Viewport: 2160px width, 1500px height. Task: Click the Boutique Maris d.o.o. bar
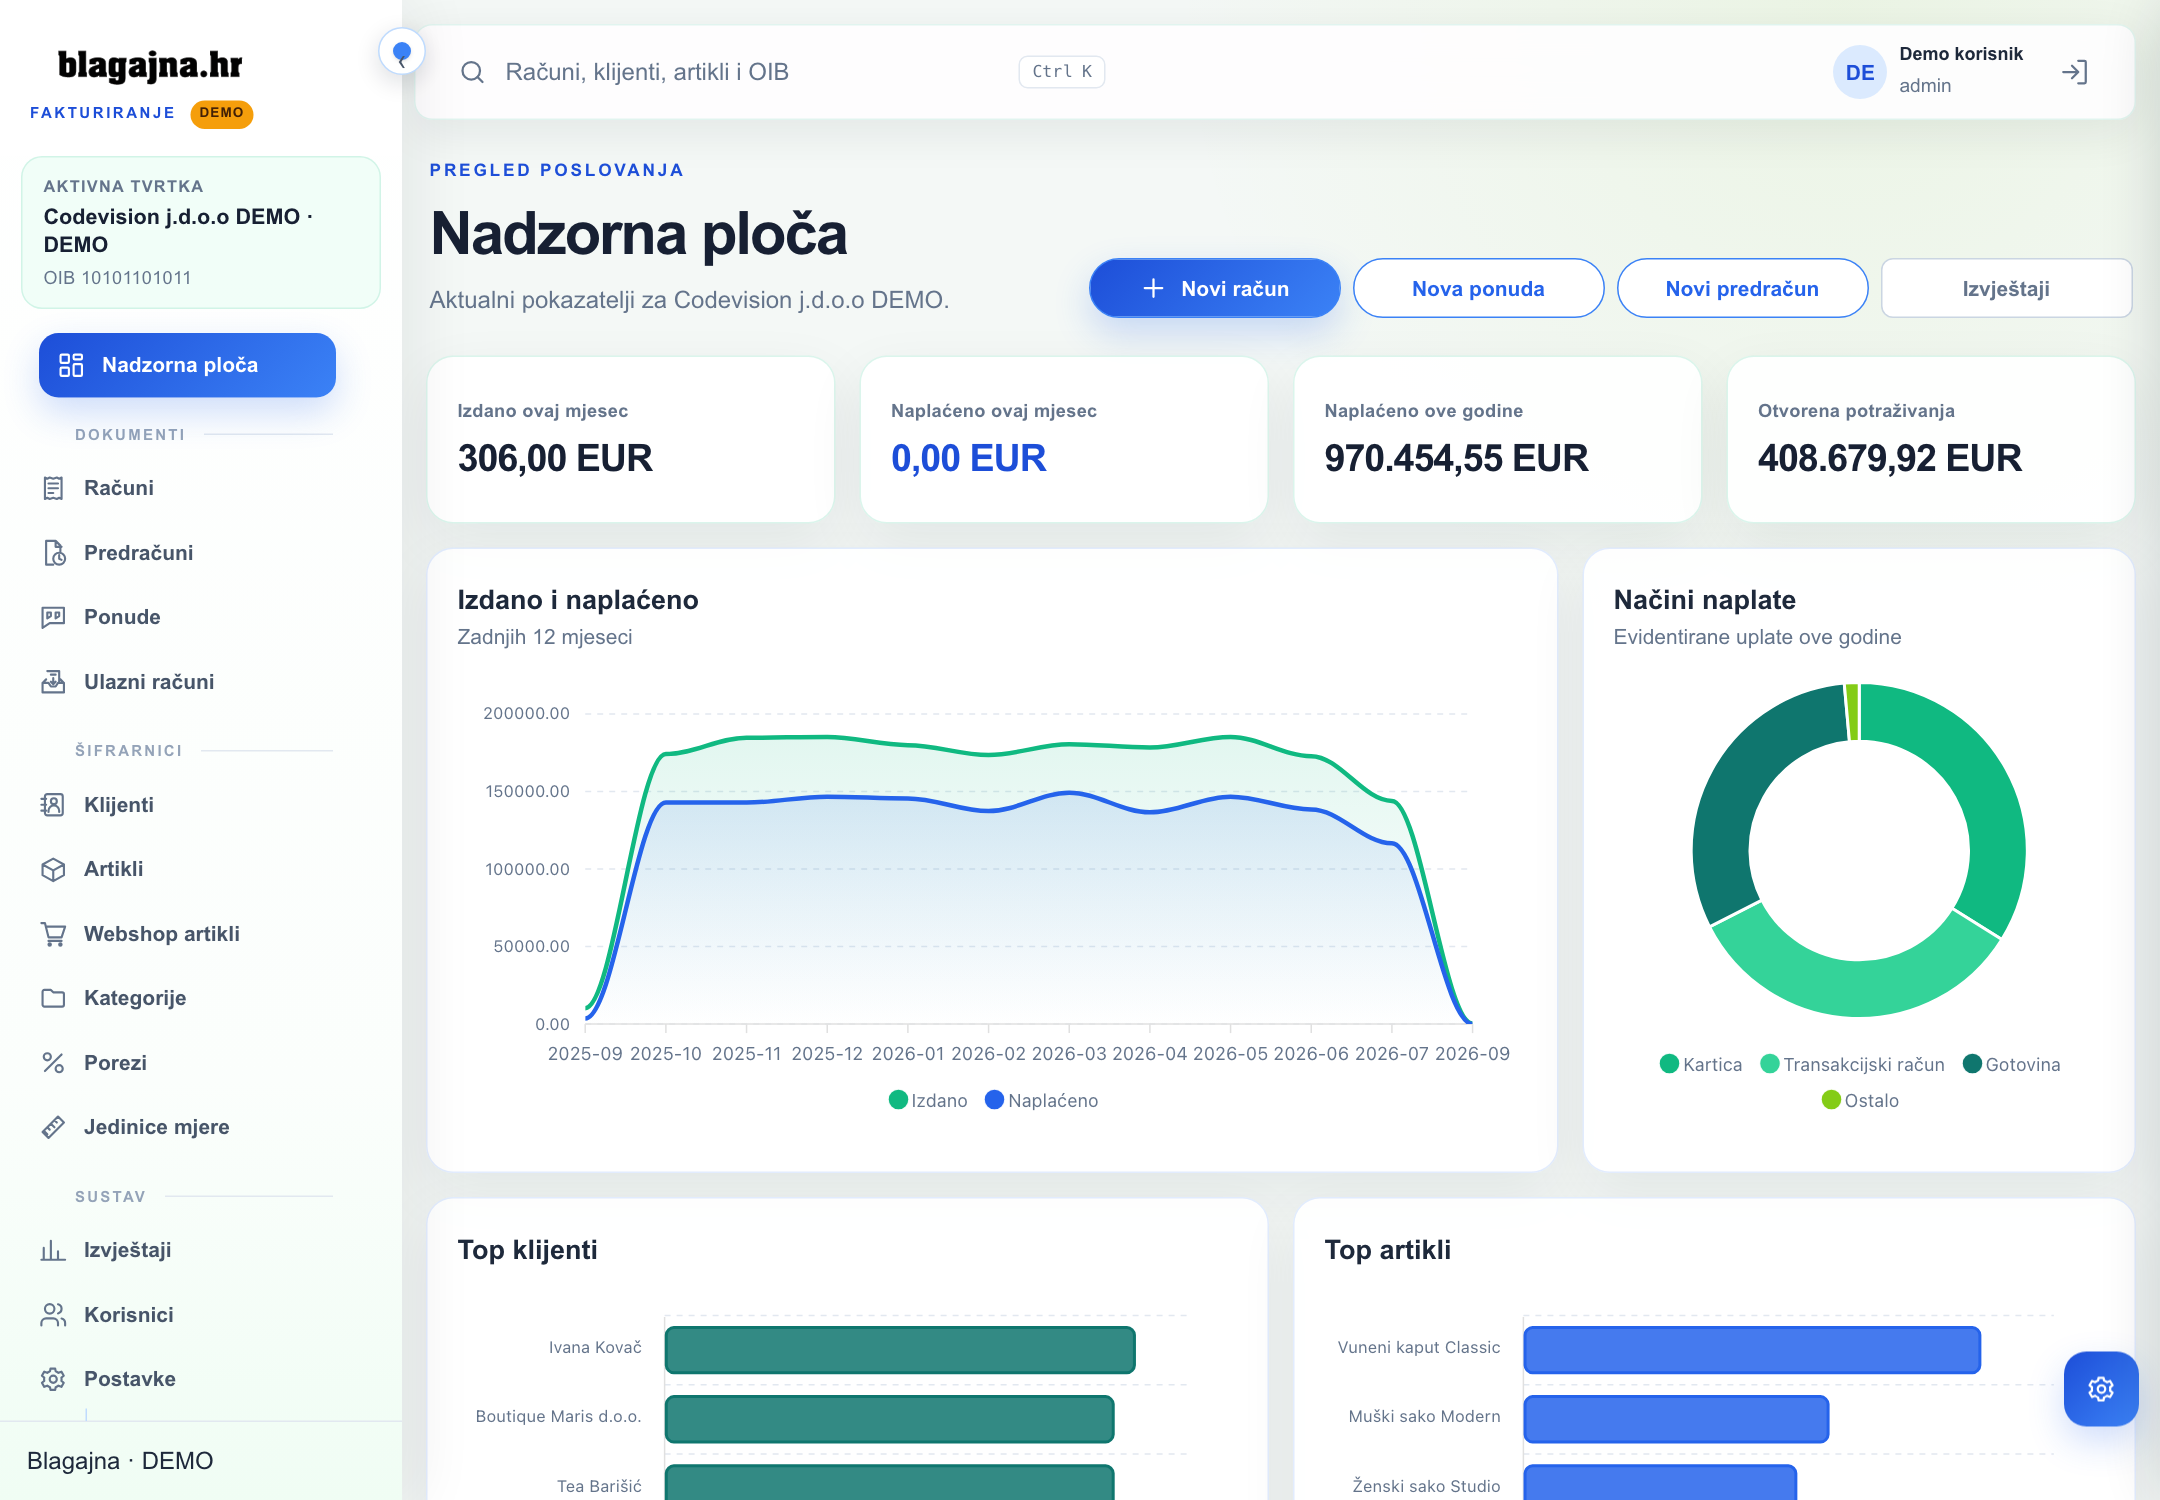(x=889, y=1419)
